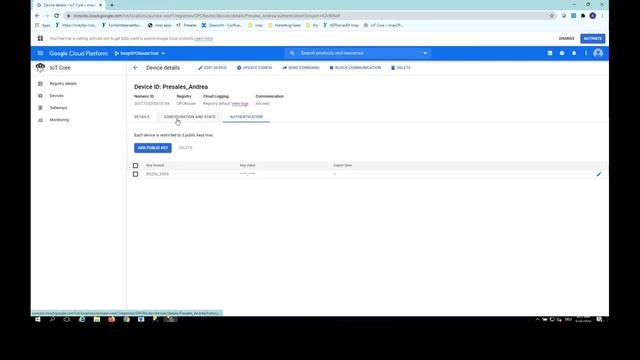640x360 pixels.
Task: Click Send Command in the toolbar
Action: coord(301,68)
